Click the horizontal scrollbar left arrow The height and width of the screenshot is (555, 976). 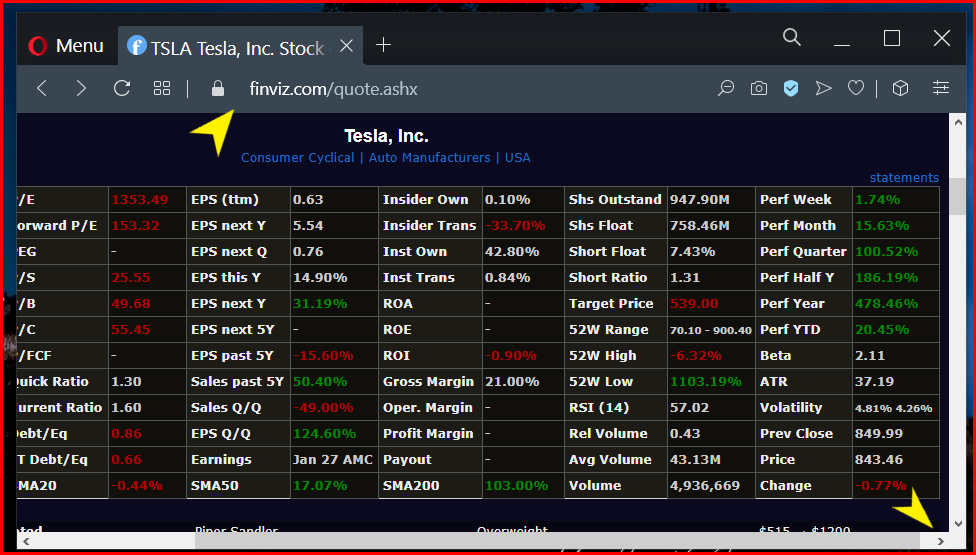point(26,541)
